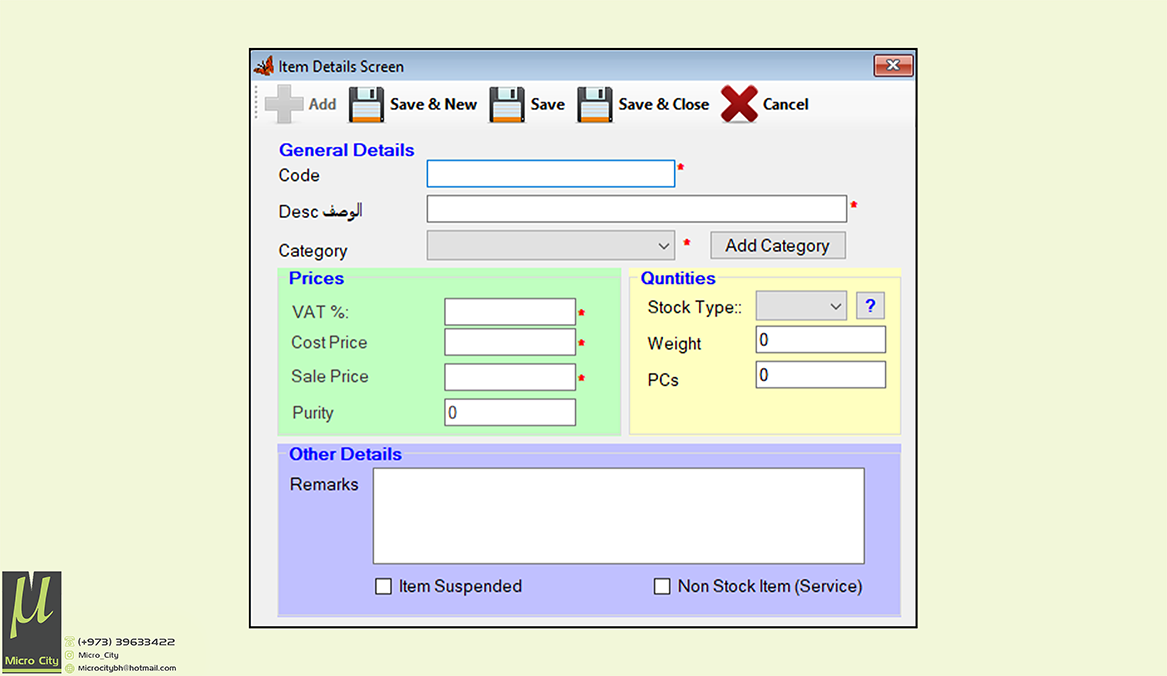
Task: Click the General Details heading
Action: 347,150
